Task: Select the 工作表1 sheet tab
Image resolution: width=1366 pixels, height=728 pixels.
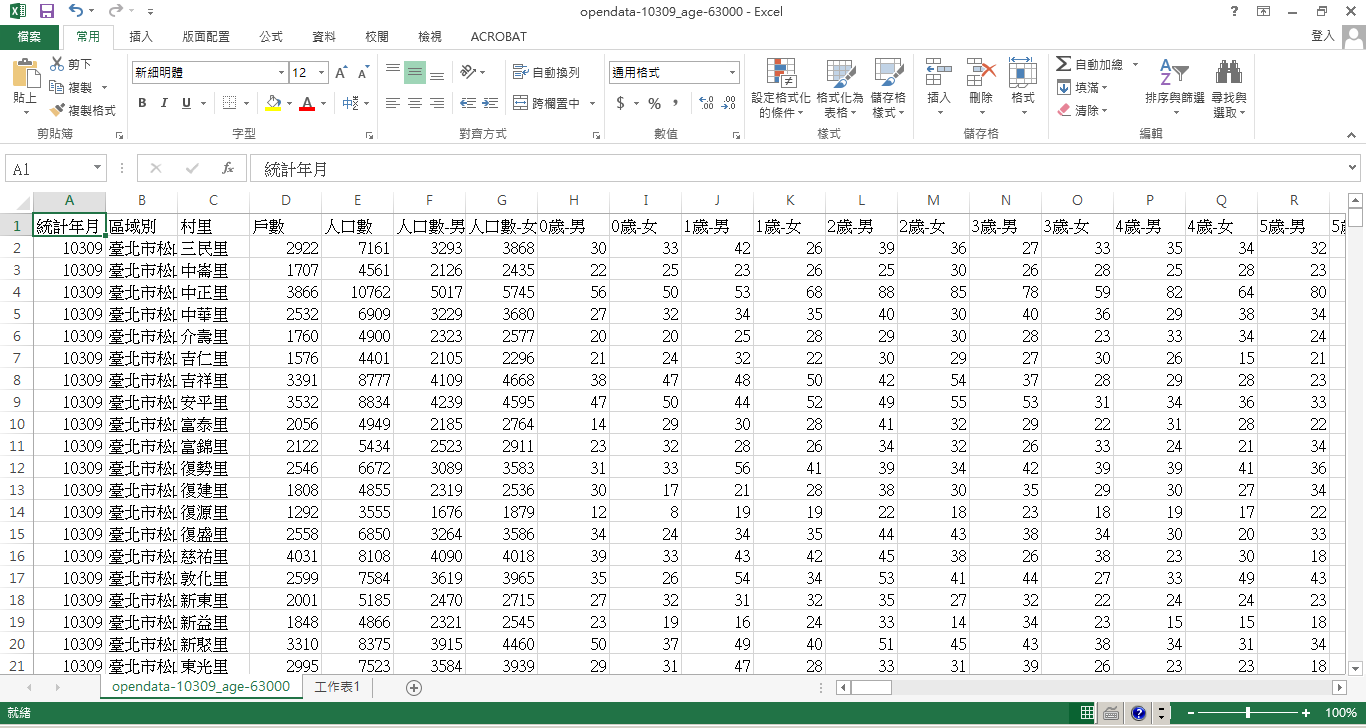Action: pos(336,687)
